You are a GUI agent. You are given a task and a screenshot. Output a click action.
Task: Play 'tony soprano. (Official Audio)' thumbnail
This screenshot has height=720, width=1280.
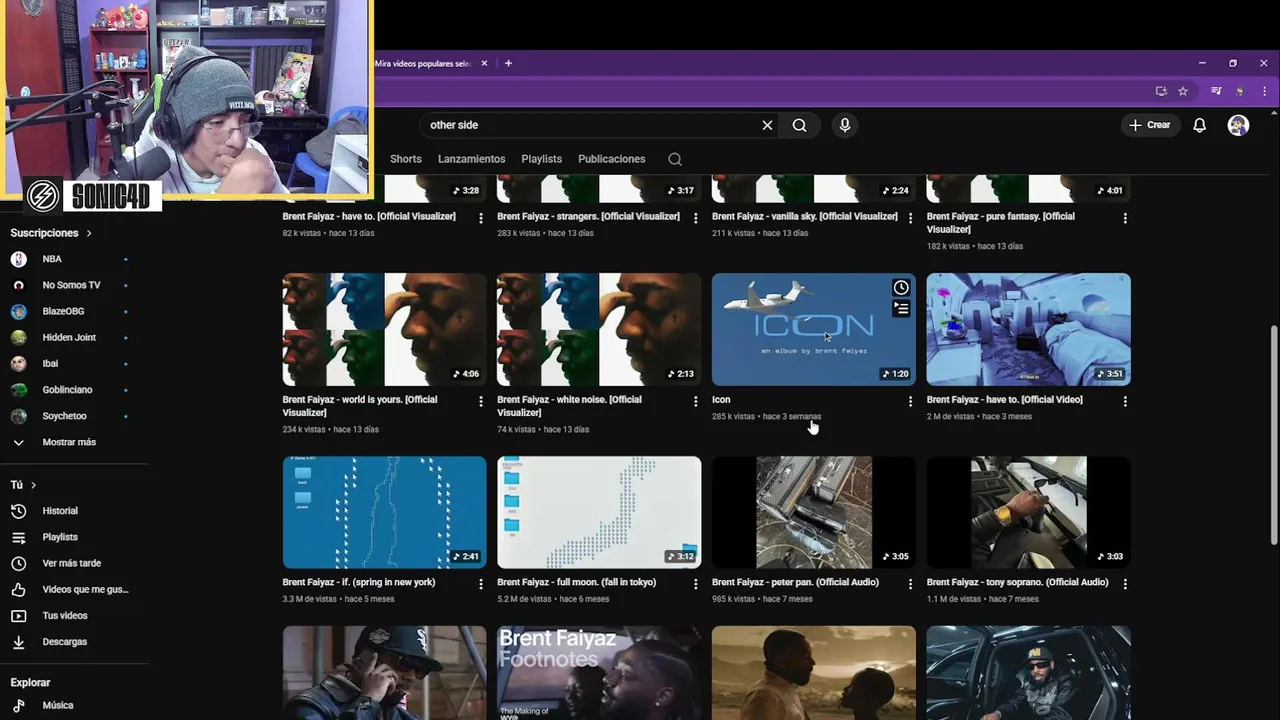[1028, 512]
